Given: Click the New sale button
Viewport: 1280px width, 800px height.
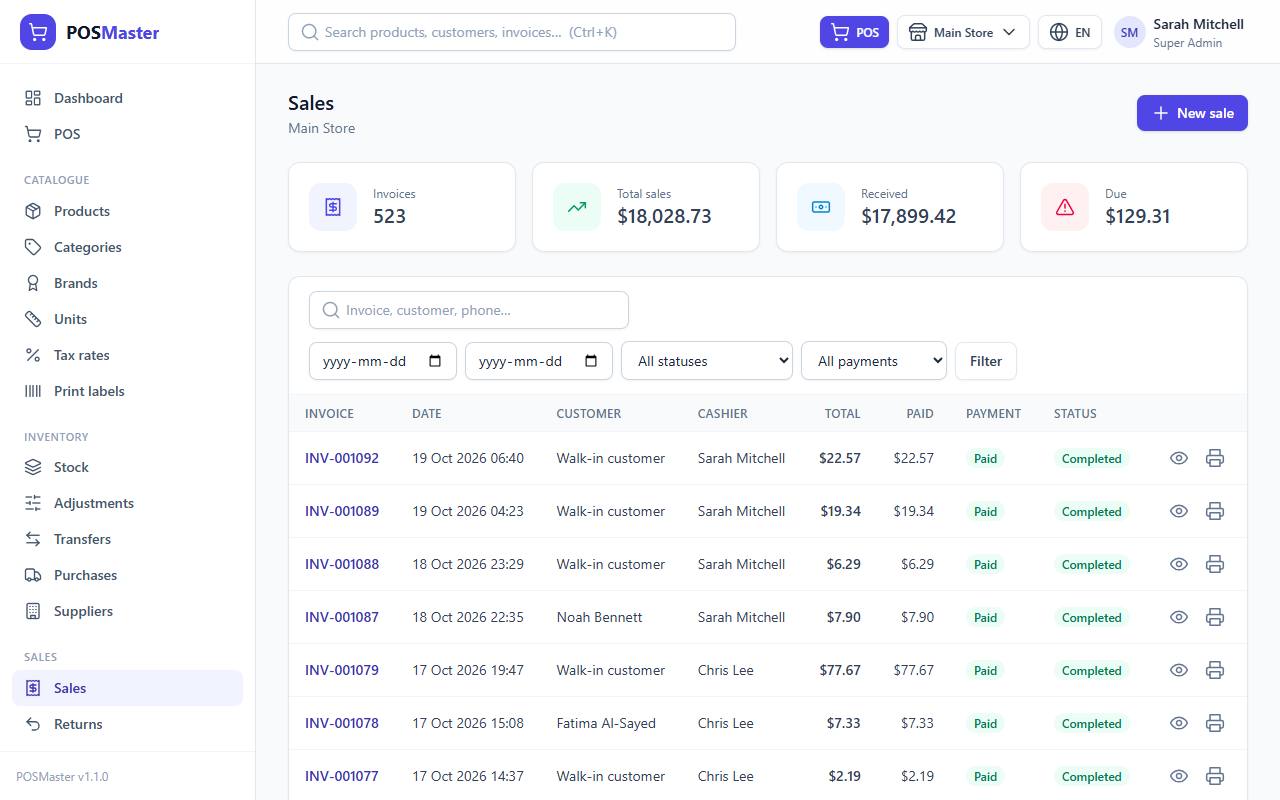Looking at the screenshot, I should (x=1192, y=113).
